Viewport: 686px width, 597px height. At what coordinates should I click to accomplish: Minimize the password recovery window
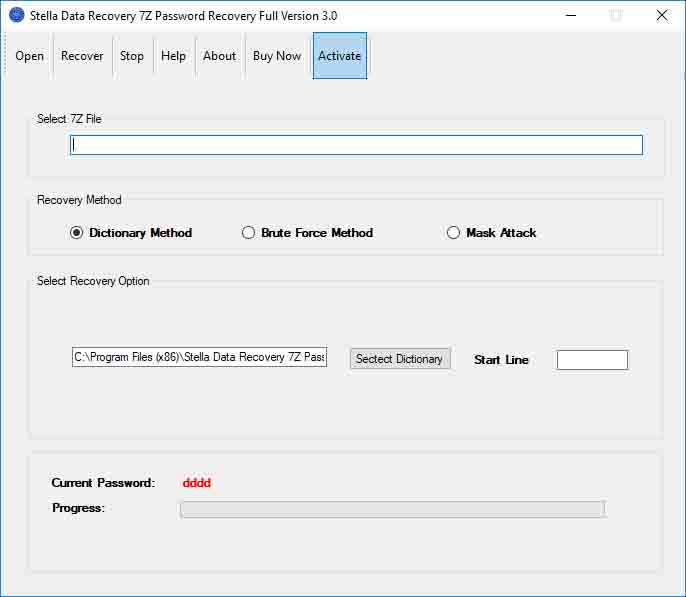pos(570,15)
